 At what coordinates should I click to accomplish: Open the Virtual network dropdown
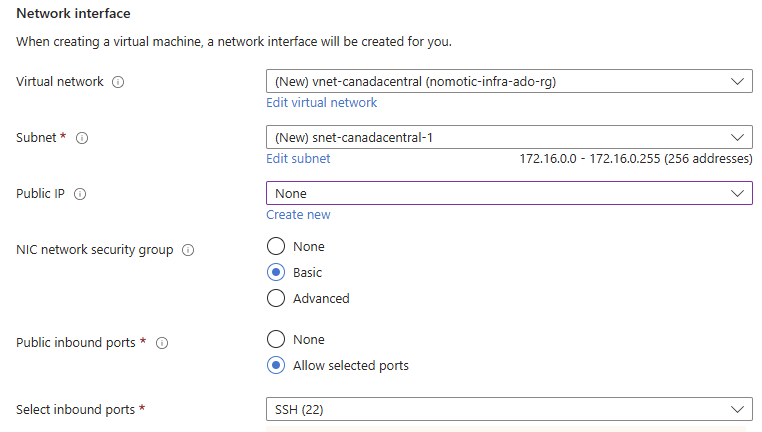tap(509, 81)
